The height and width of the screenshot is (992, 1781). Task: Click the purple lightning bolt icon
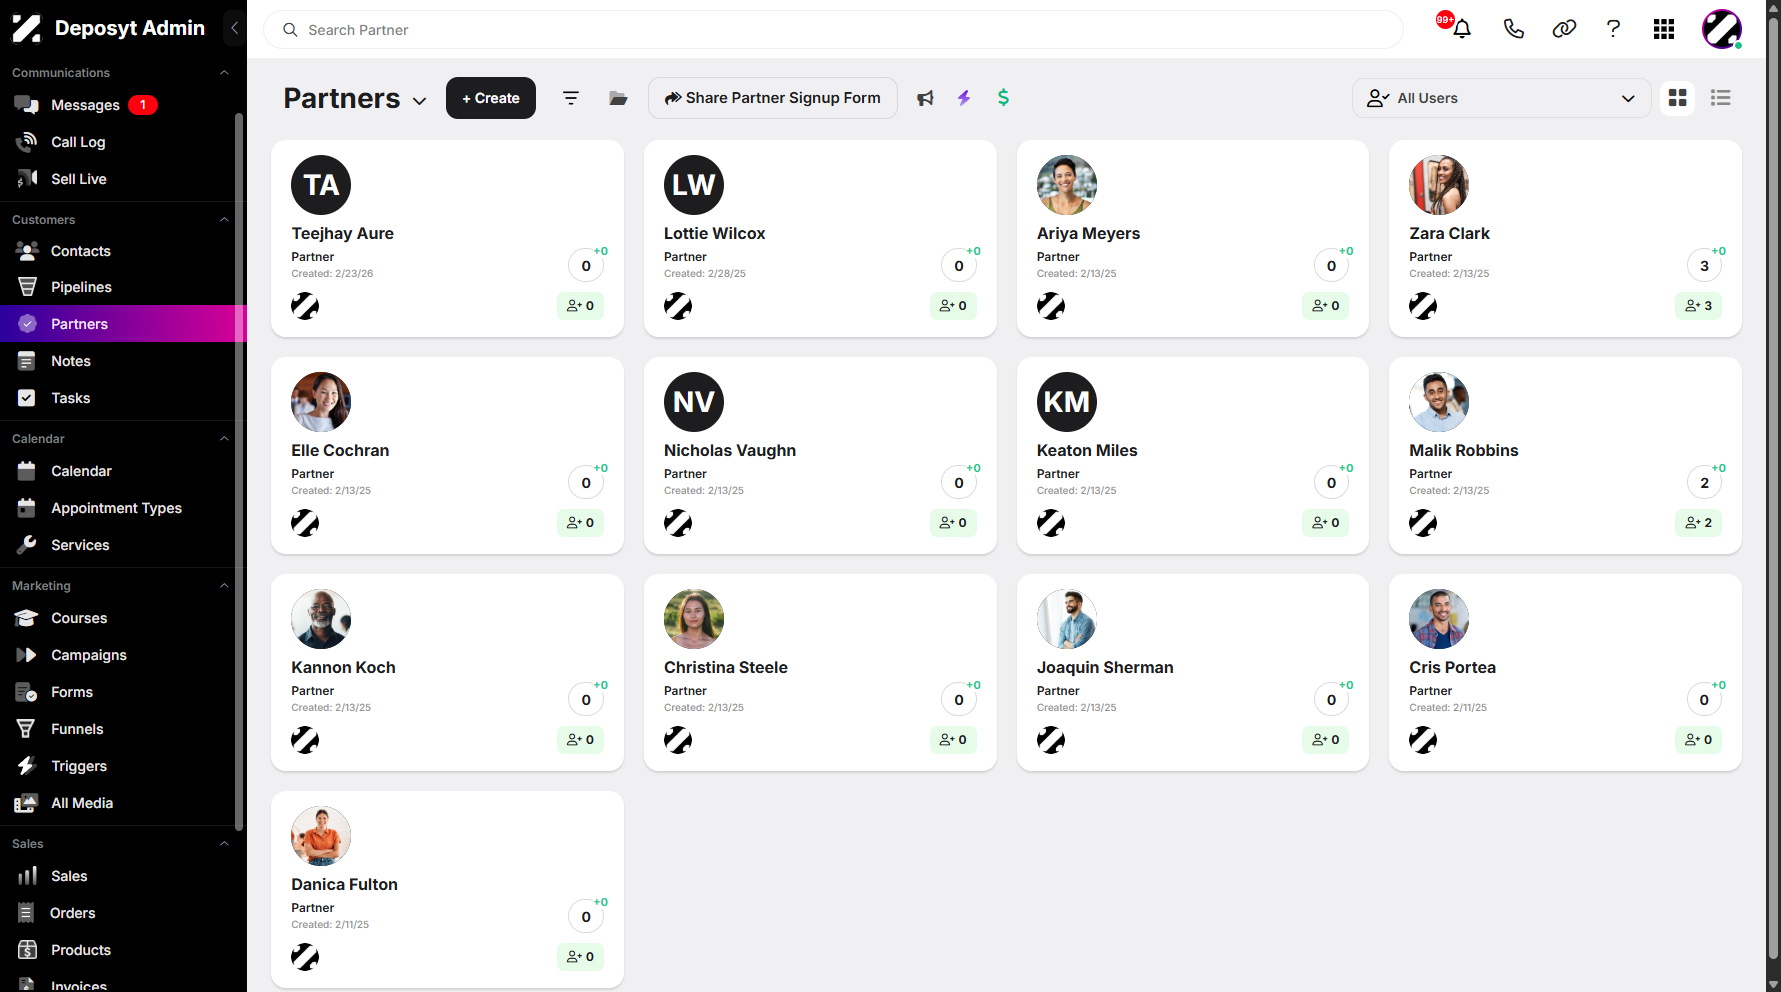[964, 98]
